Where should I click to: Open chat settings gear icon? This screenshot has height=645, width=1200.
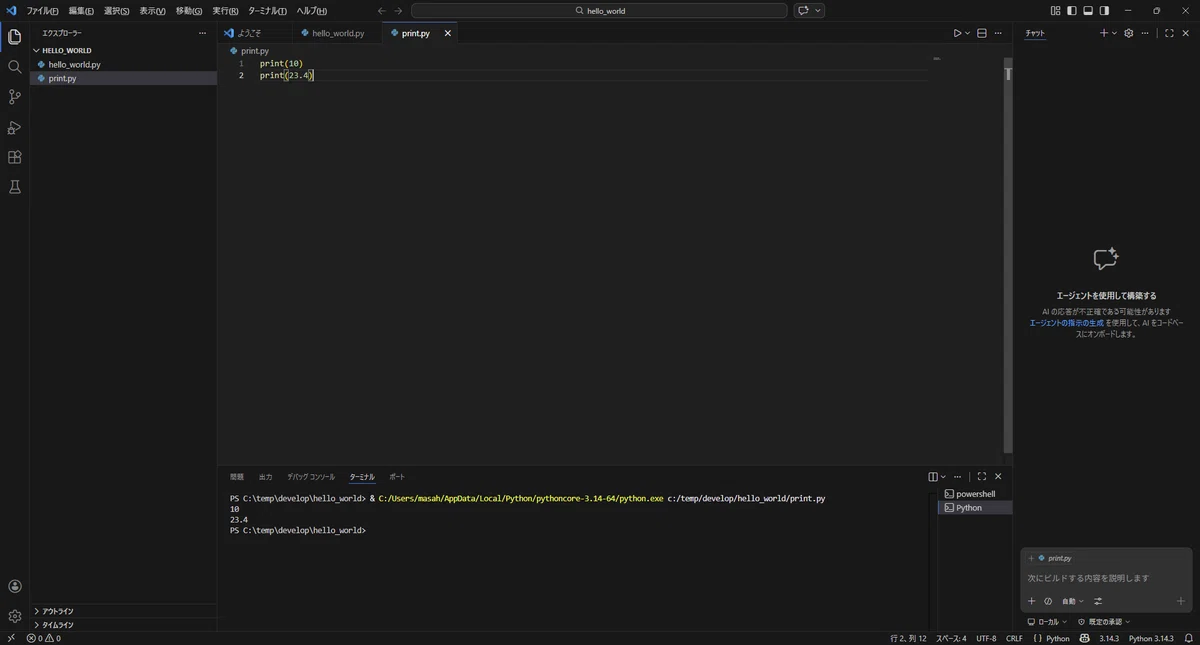coord(1129,33)
